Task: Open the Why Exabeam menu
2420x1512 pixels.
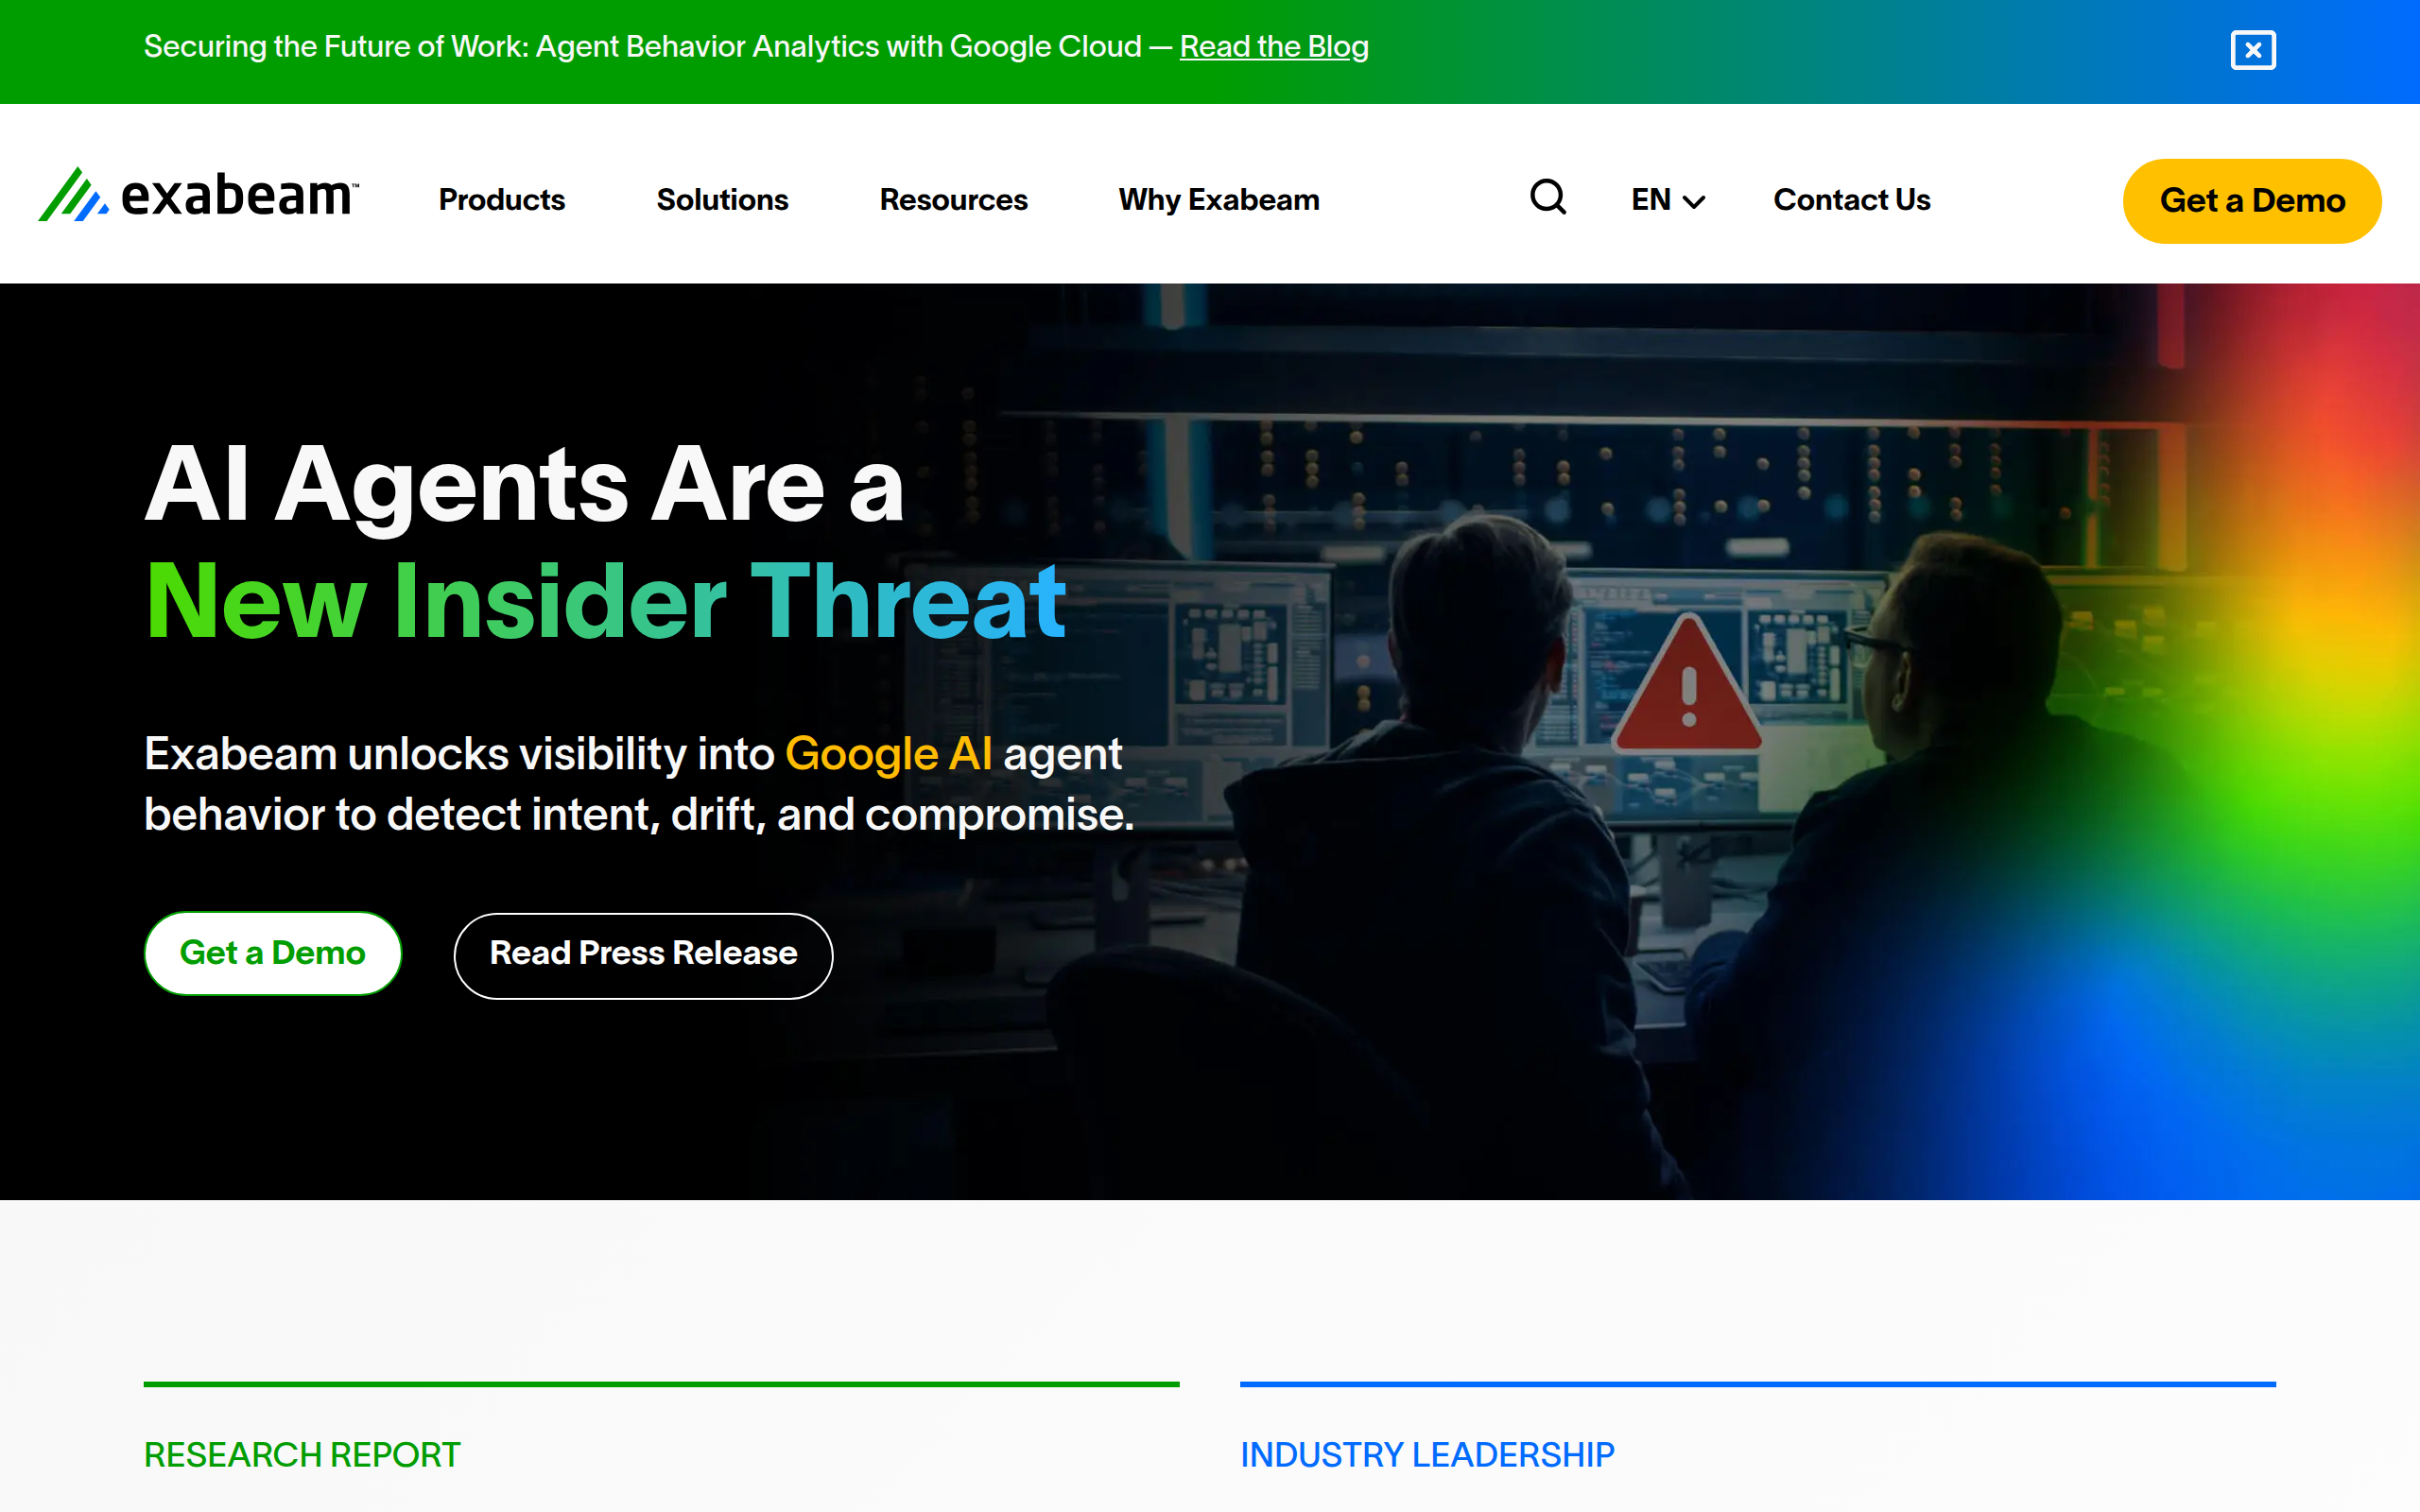Action: click(x=1218, y=200)
